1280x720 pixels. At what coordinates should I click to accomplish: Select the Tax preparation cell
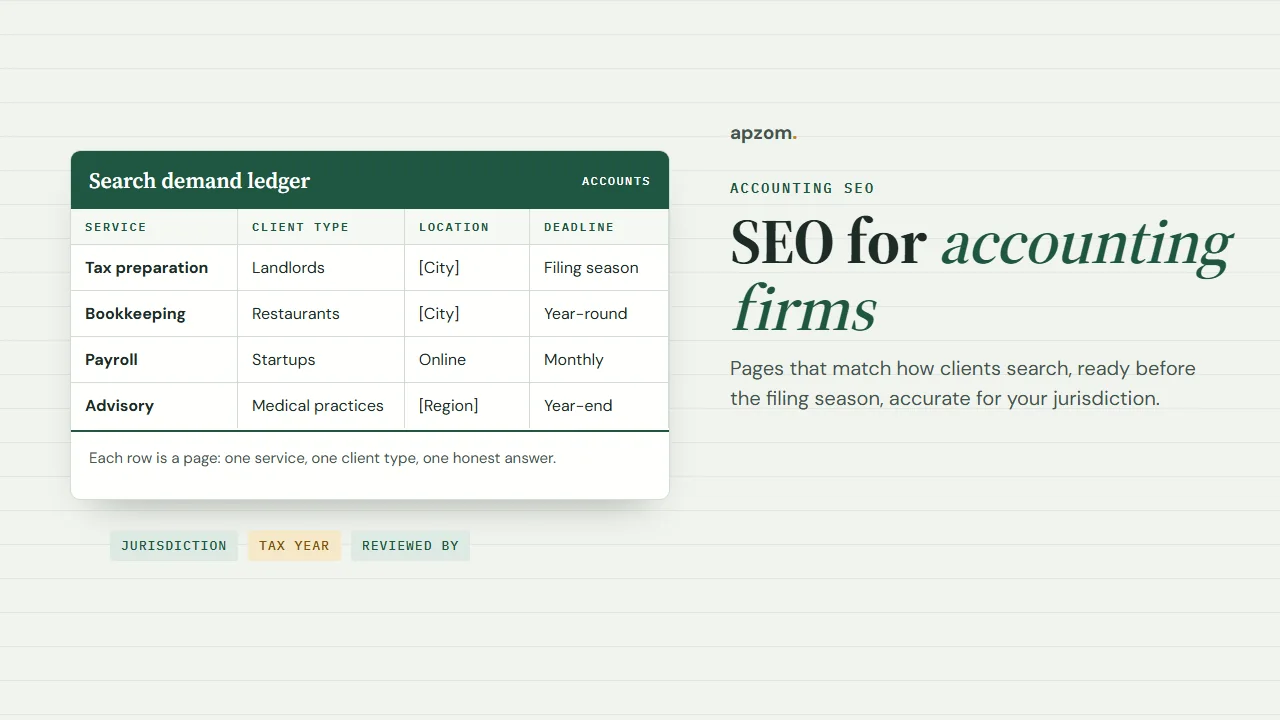point(154,268)
